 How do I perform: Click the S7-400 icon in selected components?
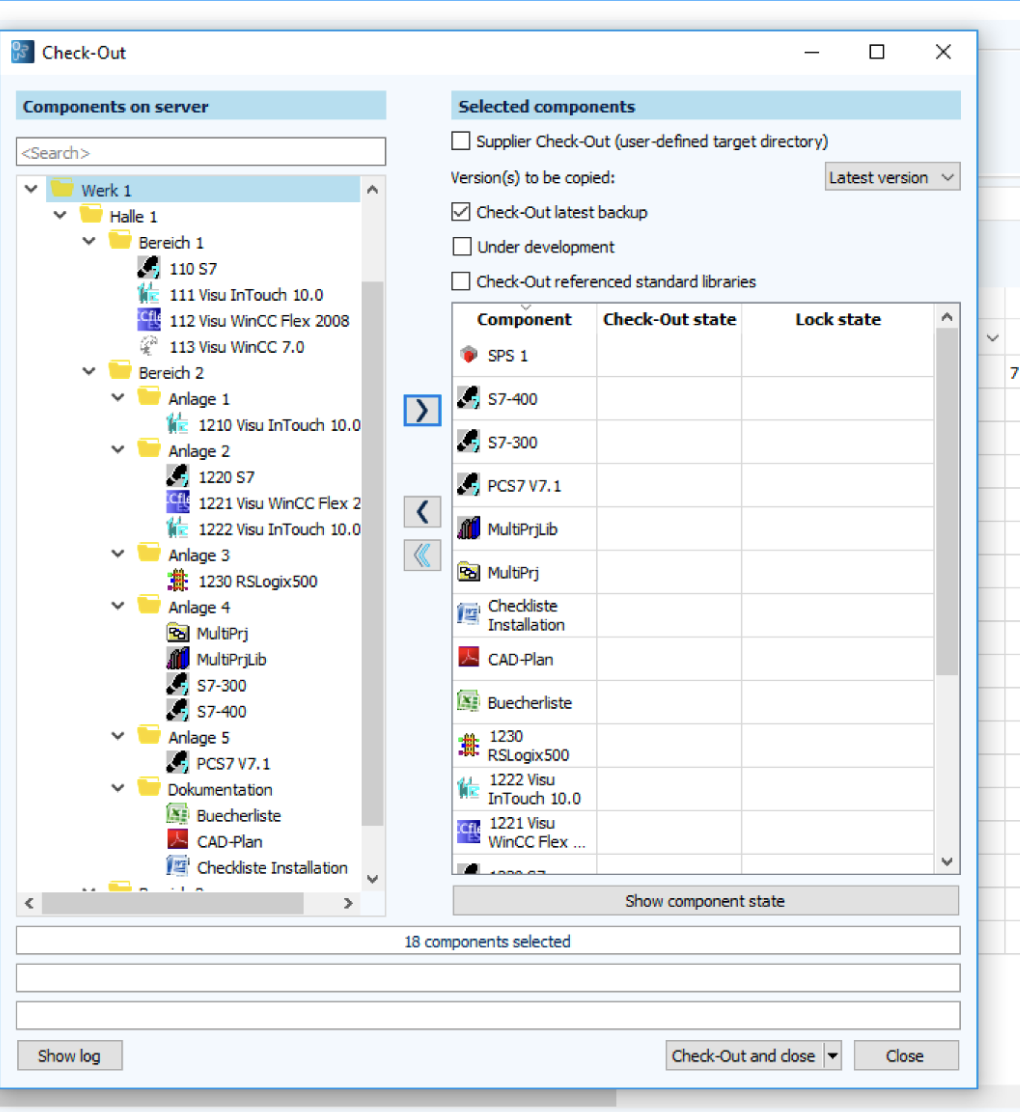468,399
